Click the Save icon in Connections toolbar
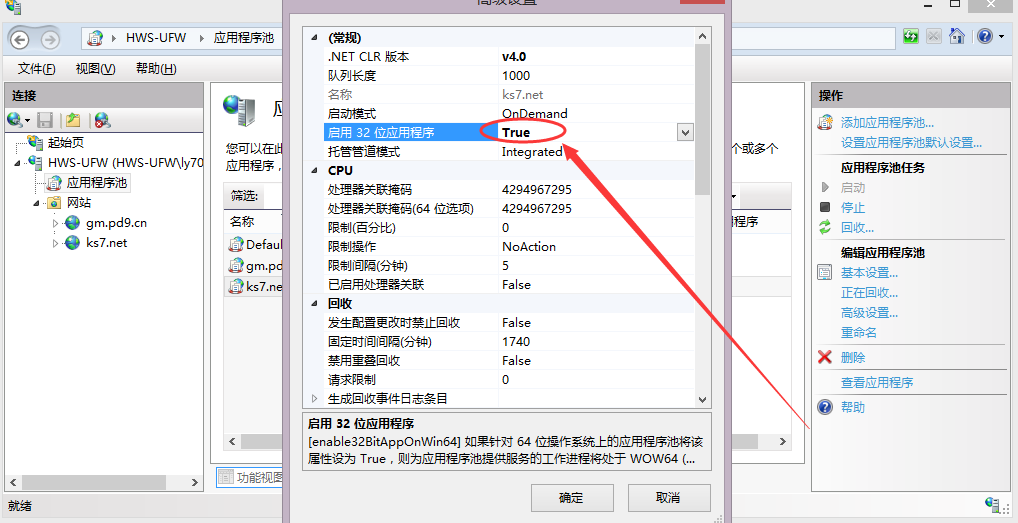This screenshot has height=523, width=1018. click(45, 120)
